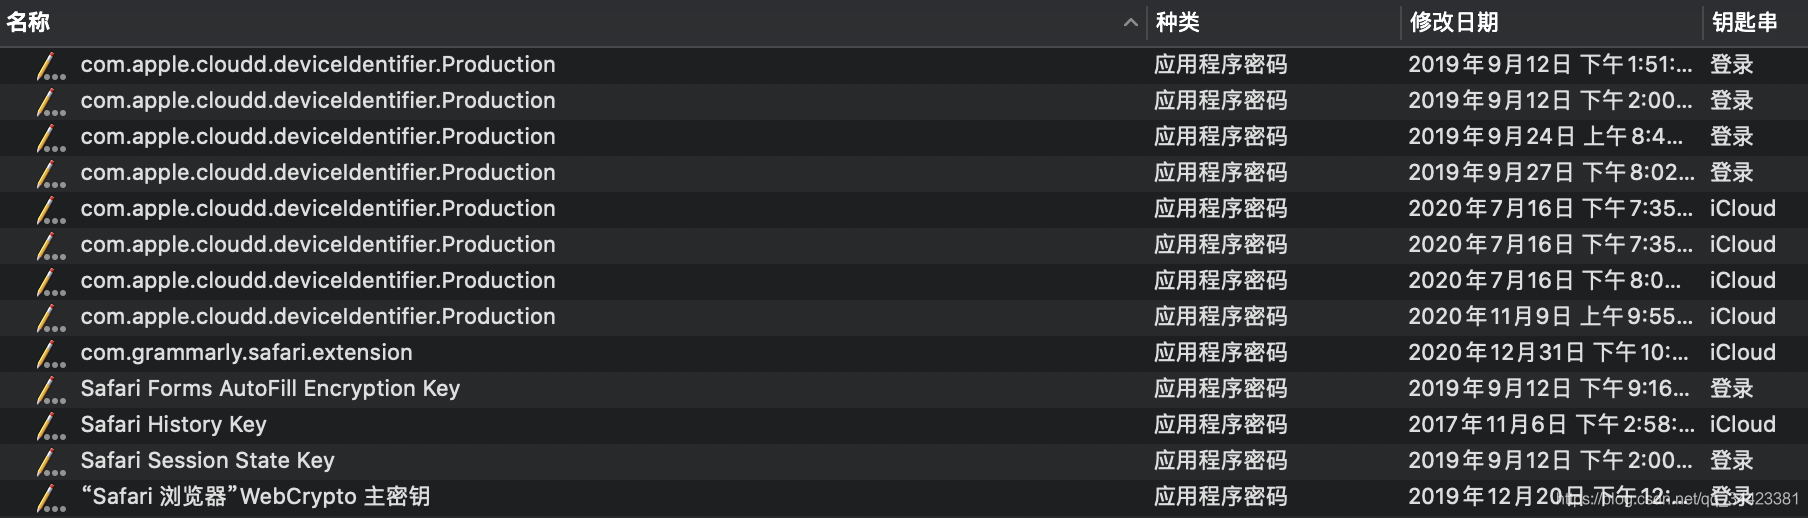Click pencil icon for Safari Forms AutoFill Encryption Key
The height and width of the screenshot is (518, 1808).
point(50,389)
